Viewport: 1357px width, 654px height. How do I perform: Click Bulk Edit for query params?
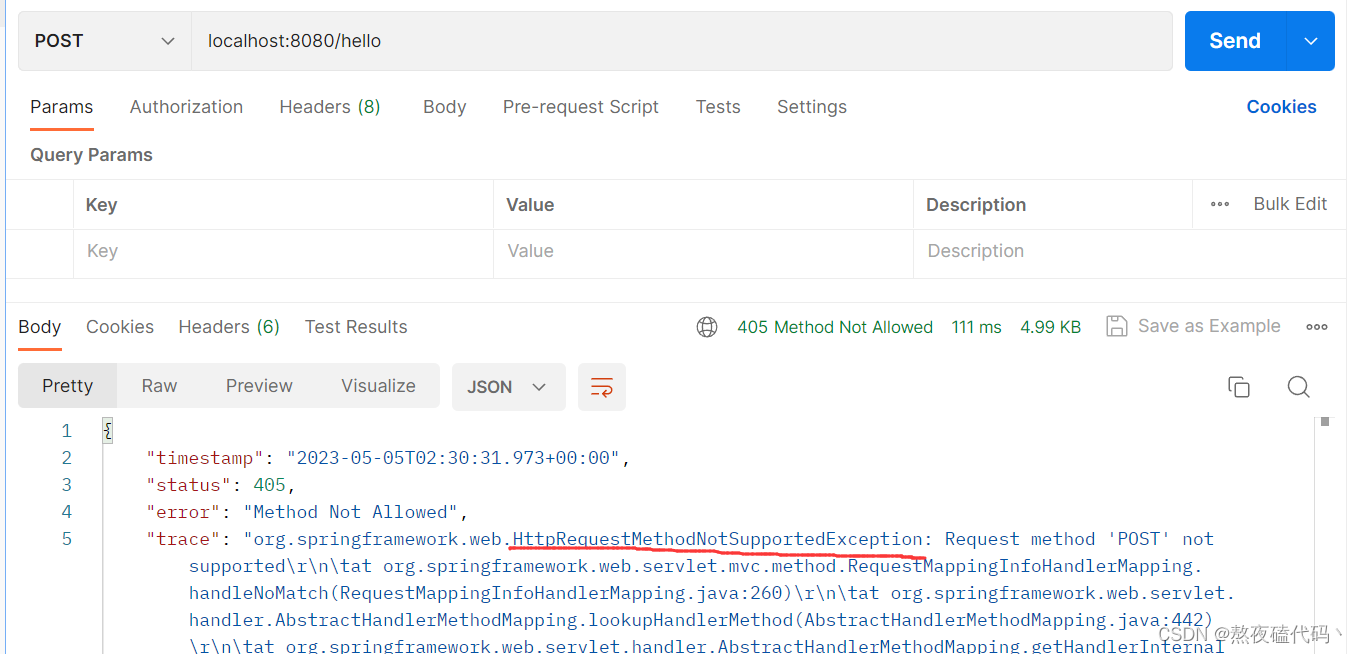tap(1290, 204)
